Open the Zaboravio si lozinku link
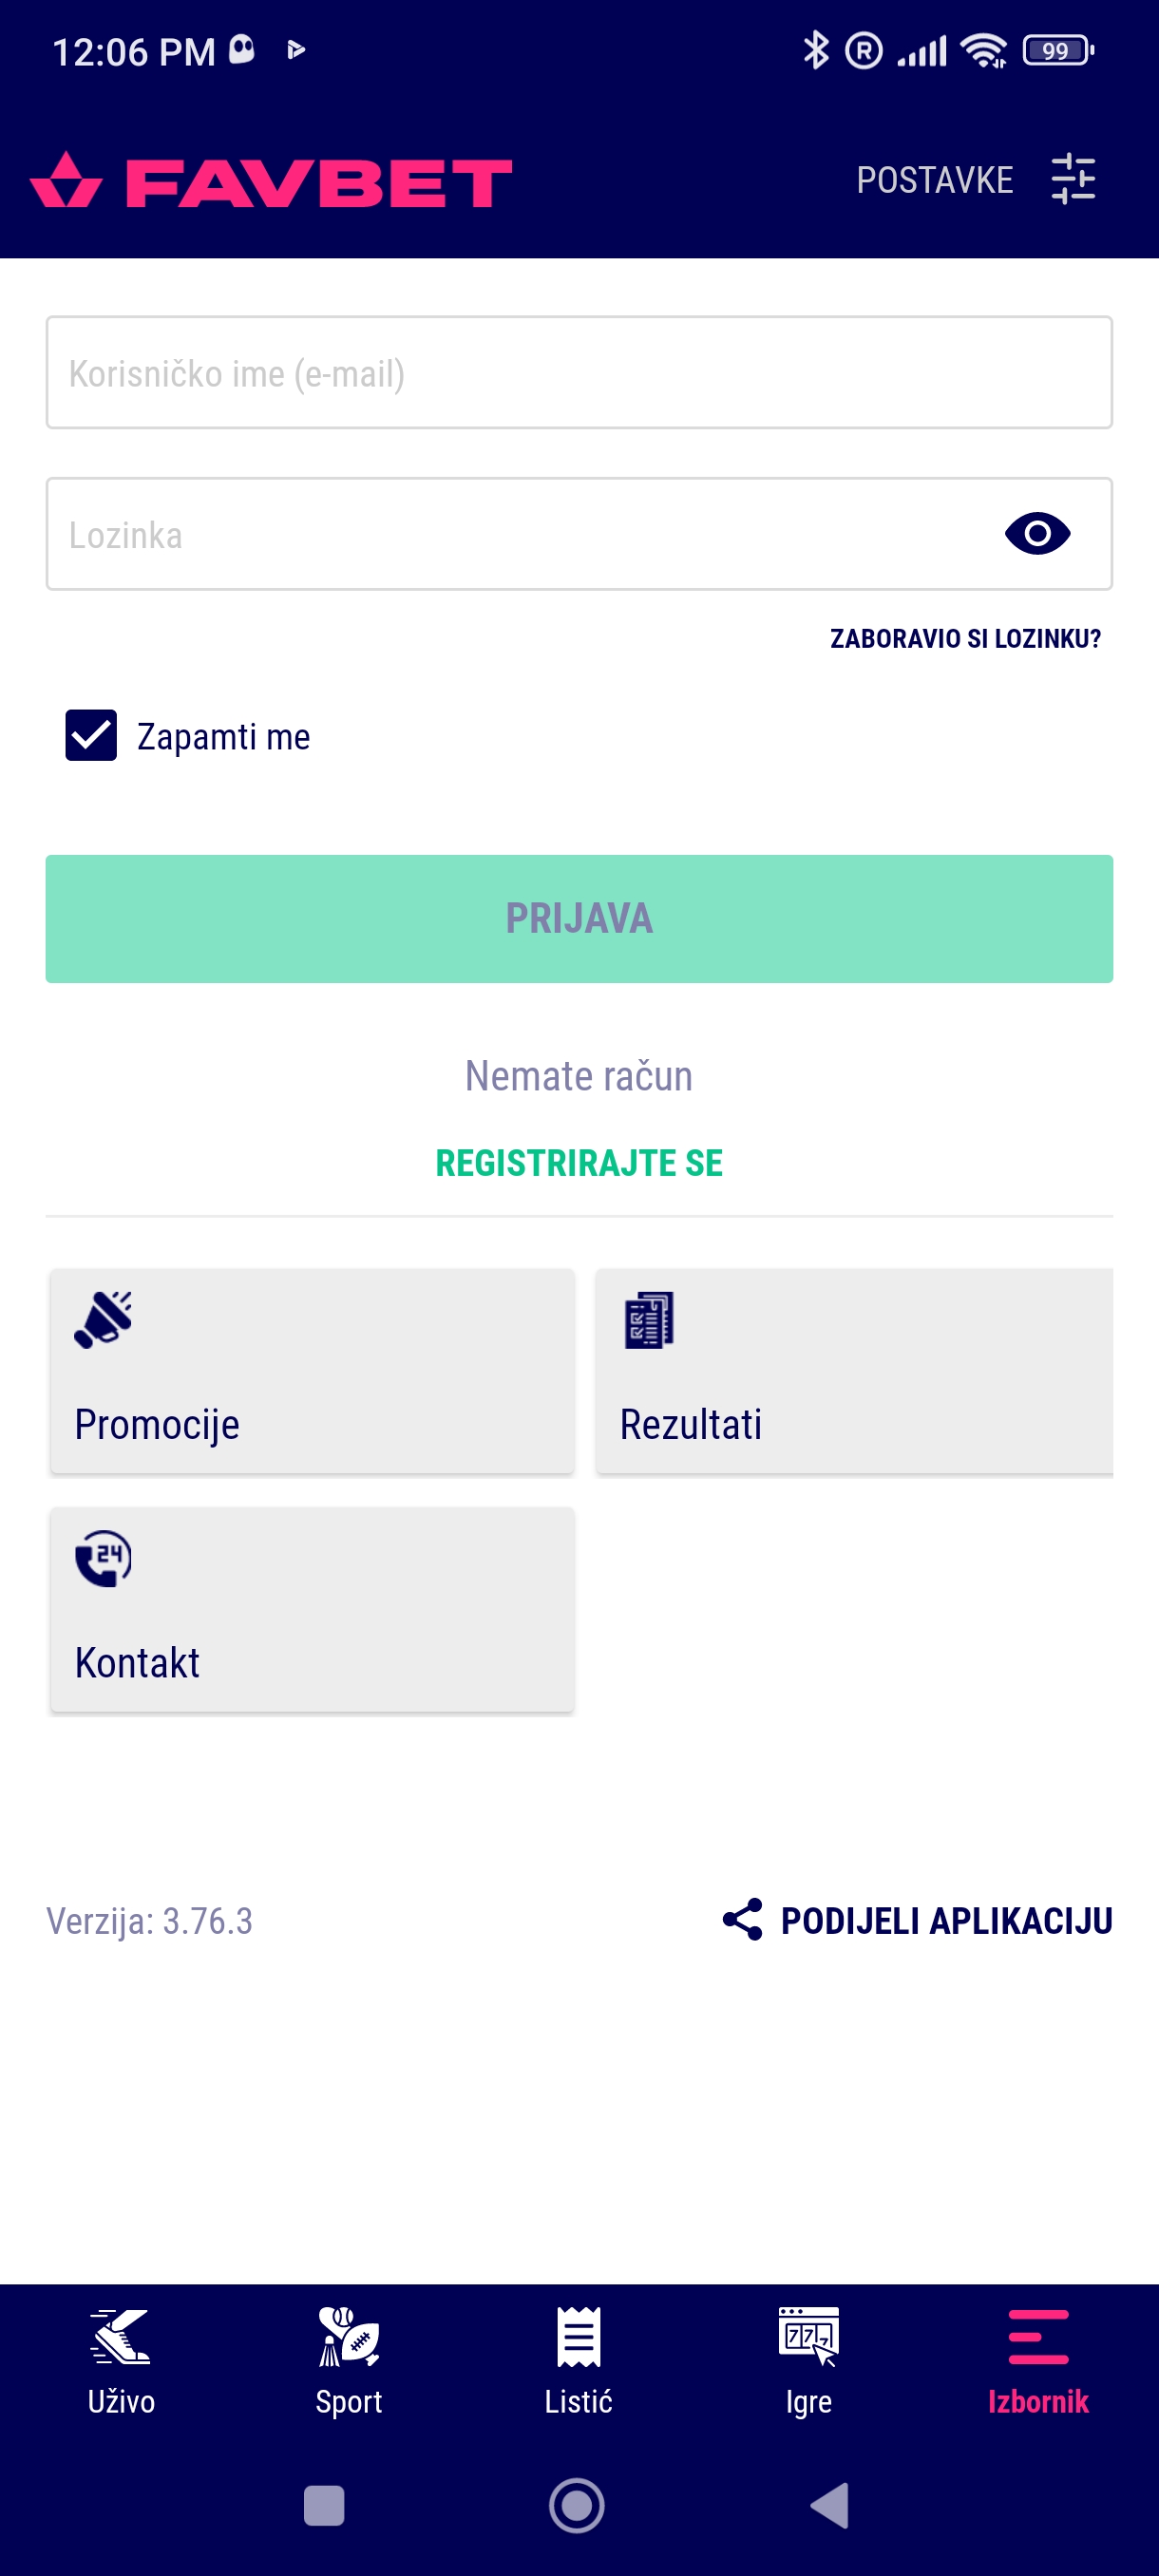Viewport: 1159px width, 2576px height. [x=964, y=638]
